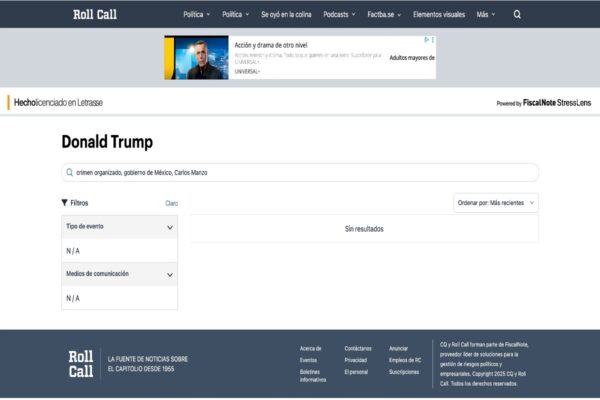Focus the search field with crimen organizado query

pos(300,173)
